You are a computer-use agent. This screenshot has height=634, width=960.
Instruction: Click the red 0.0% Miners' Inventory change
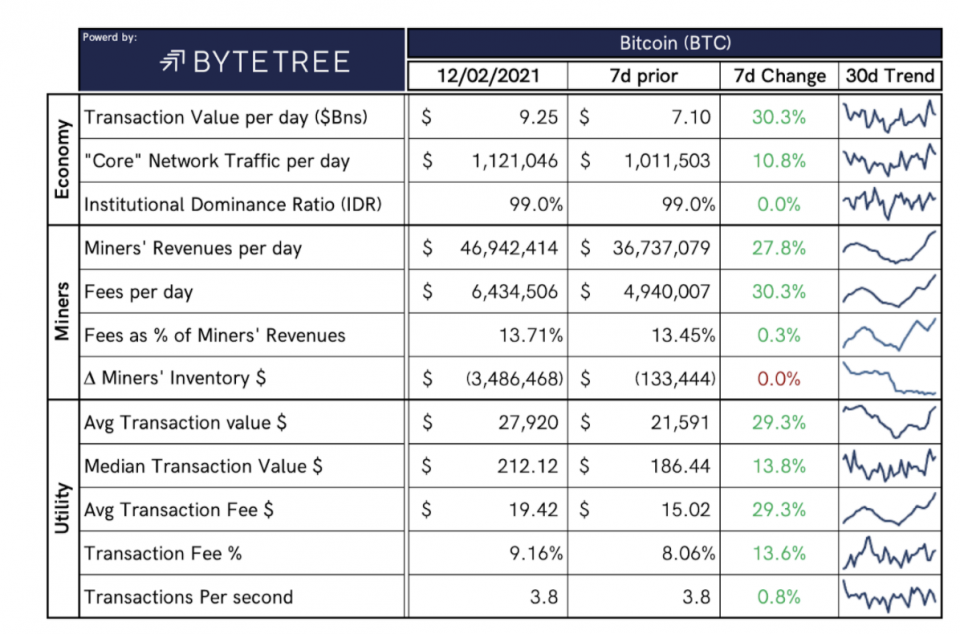click(779, 379)
